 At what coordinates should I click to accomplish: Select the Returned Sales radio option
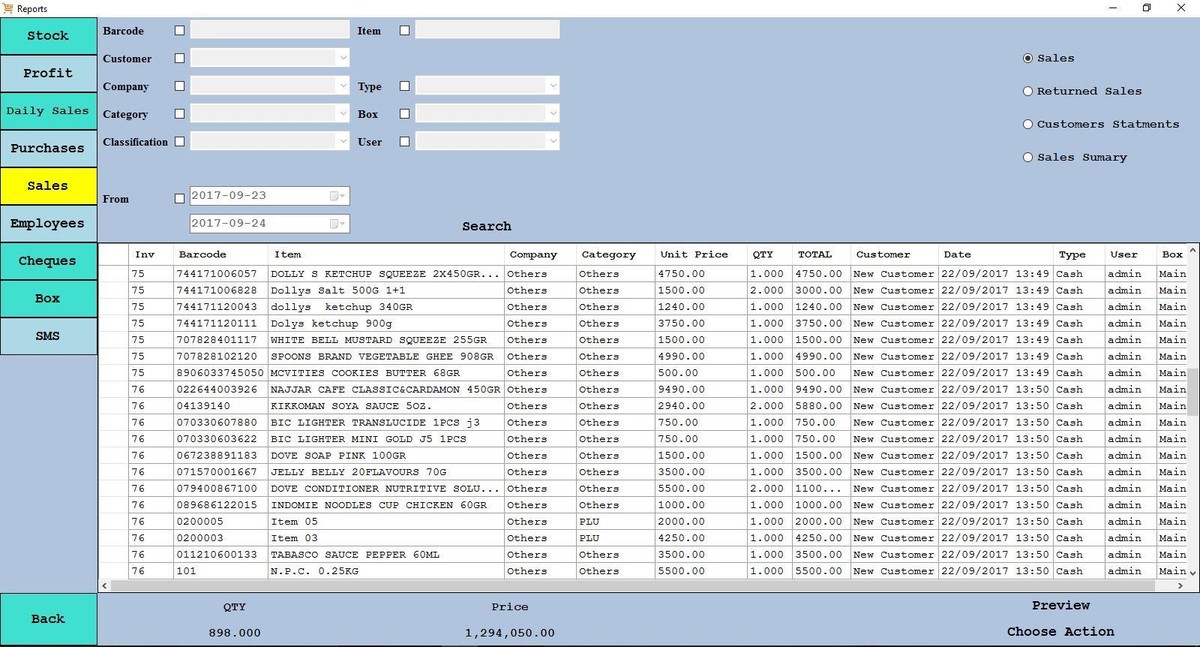pos(1028,91)
